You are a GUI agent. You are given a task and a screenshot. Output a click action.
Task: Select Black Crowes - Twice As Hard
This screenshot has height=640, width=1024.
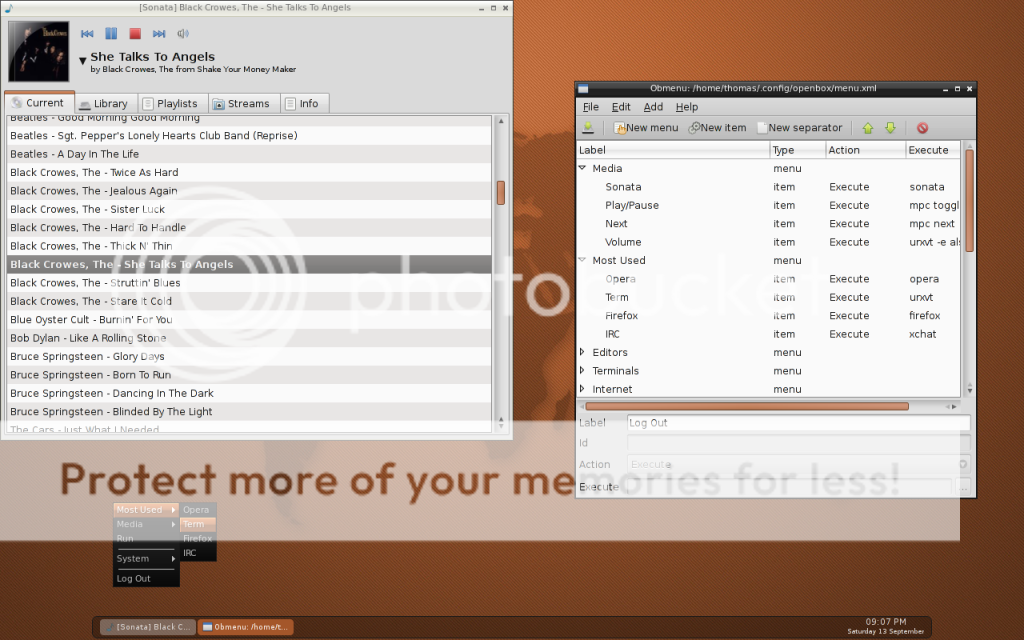click(249, 172)
